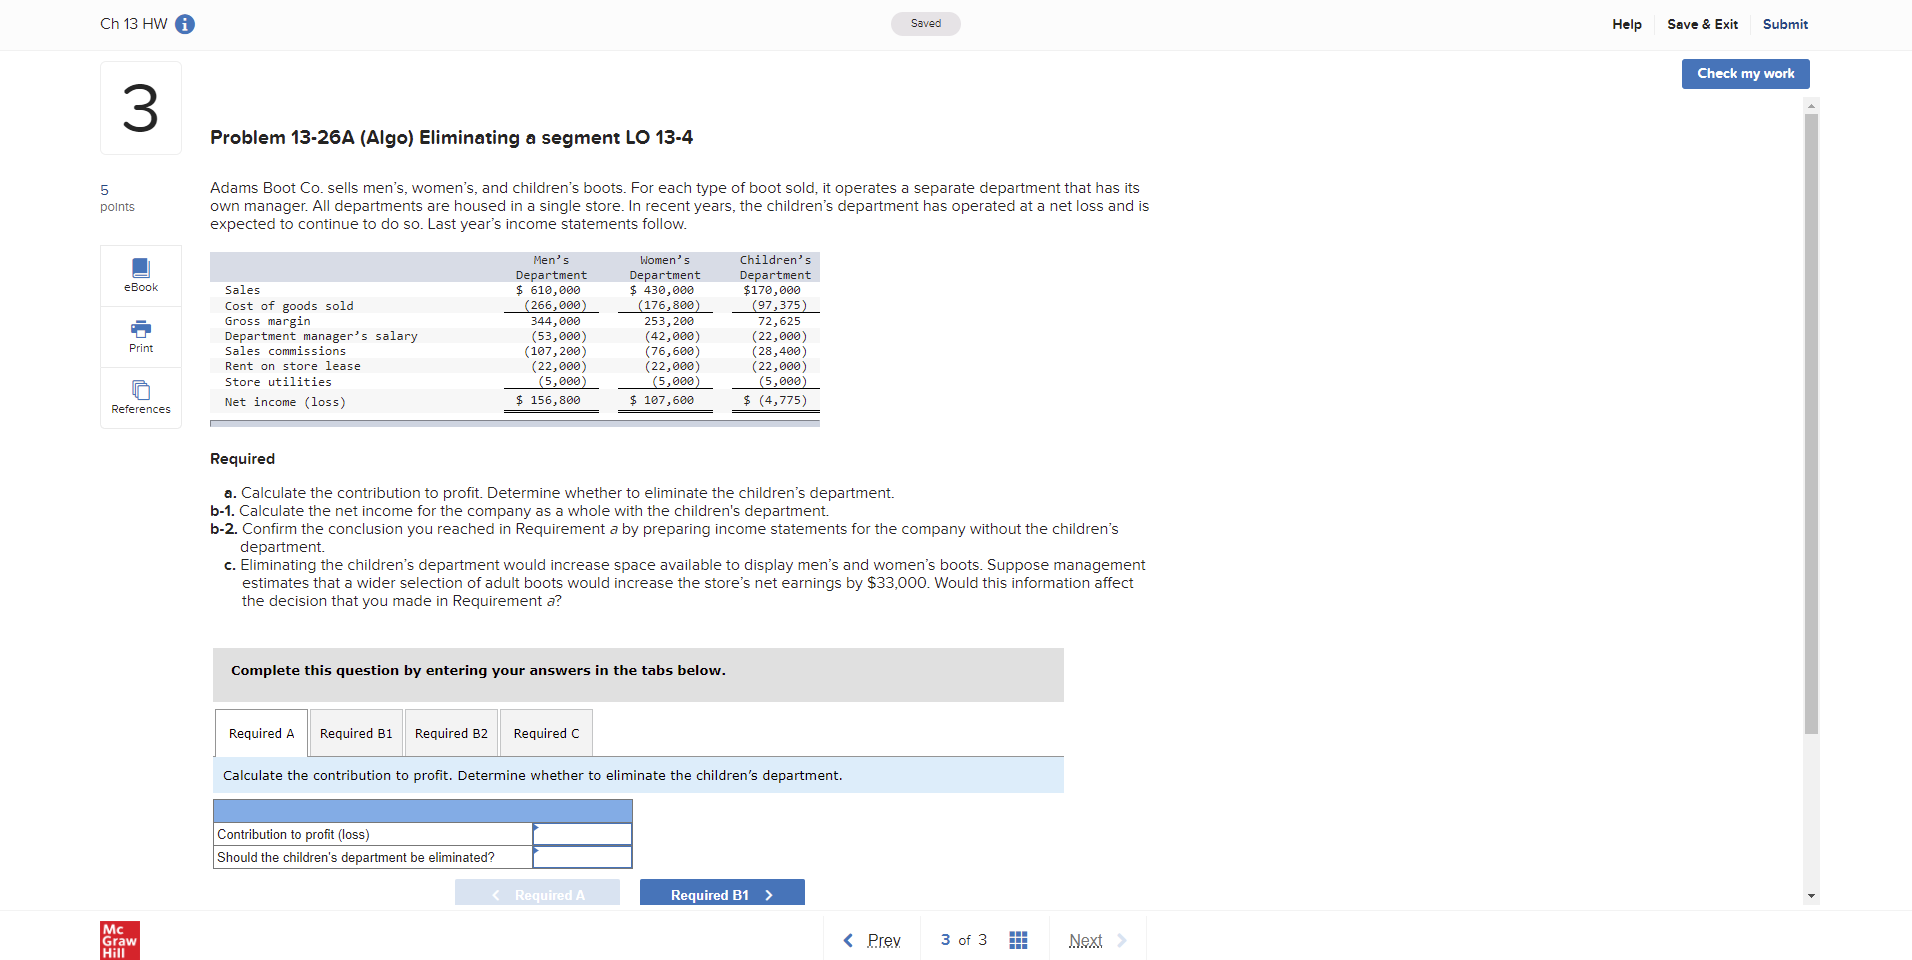This screenshot has width=1912, height=960.
Task: Click the Next chevron arrow
Action: coord(1121,940)
